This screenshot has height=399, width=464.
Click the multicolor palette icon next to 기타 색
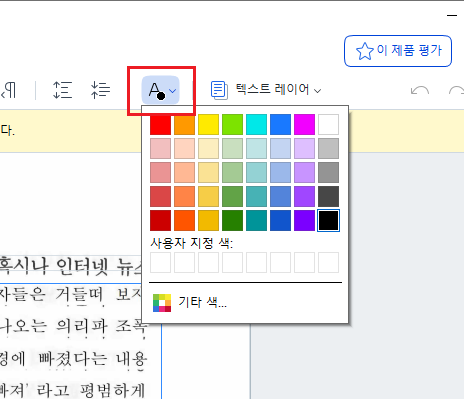point(162,303)
